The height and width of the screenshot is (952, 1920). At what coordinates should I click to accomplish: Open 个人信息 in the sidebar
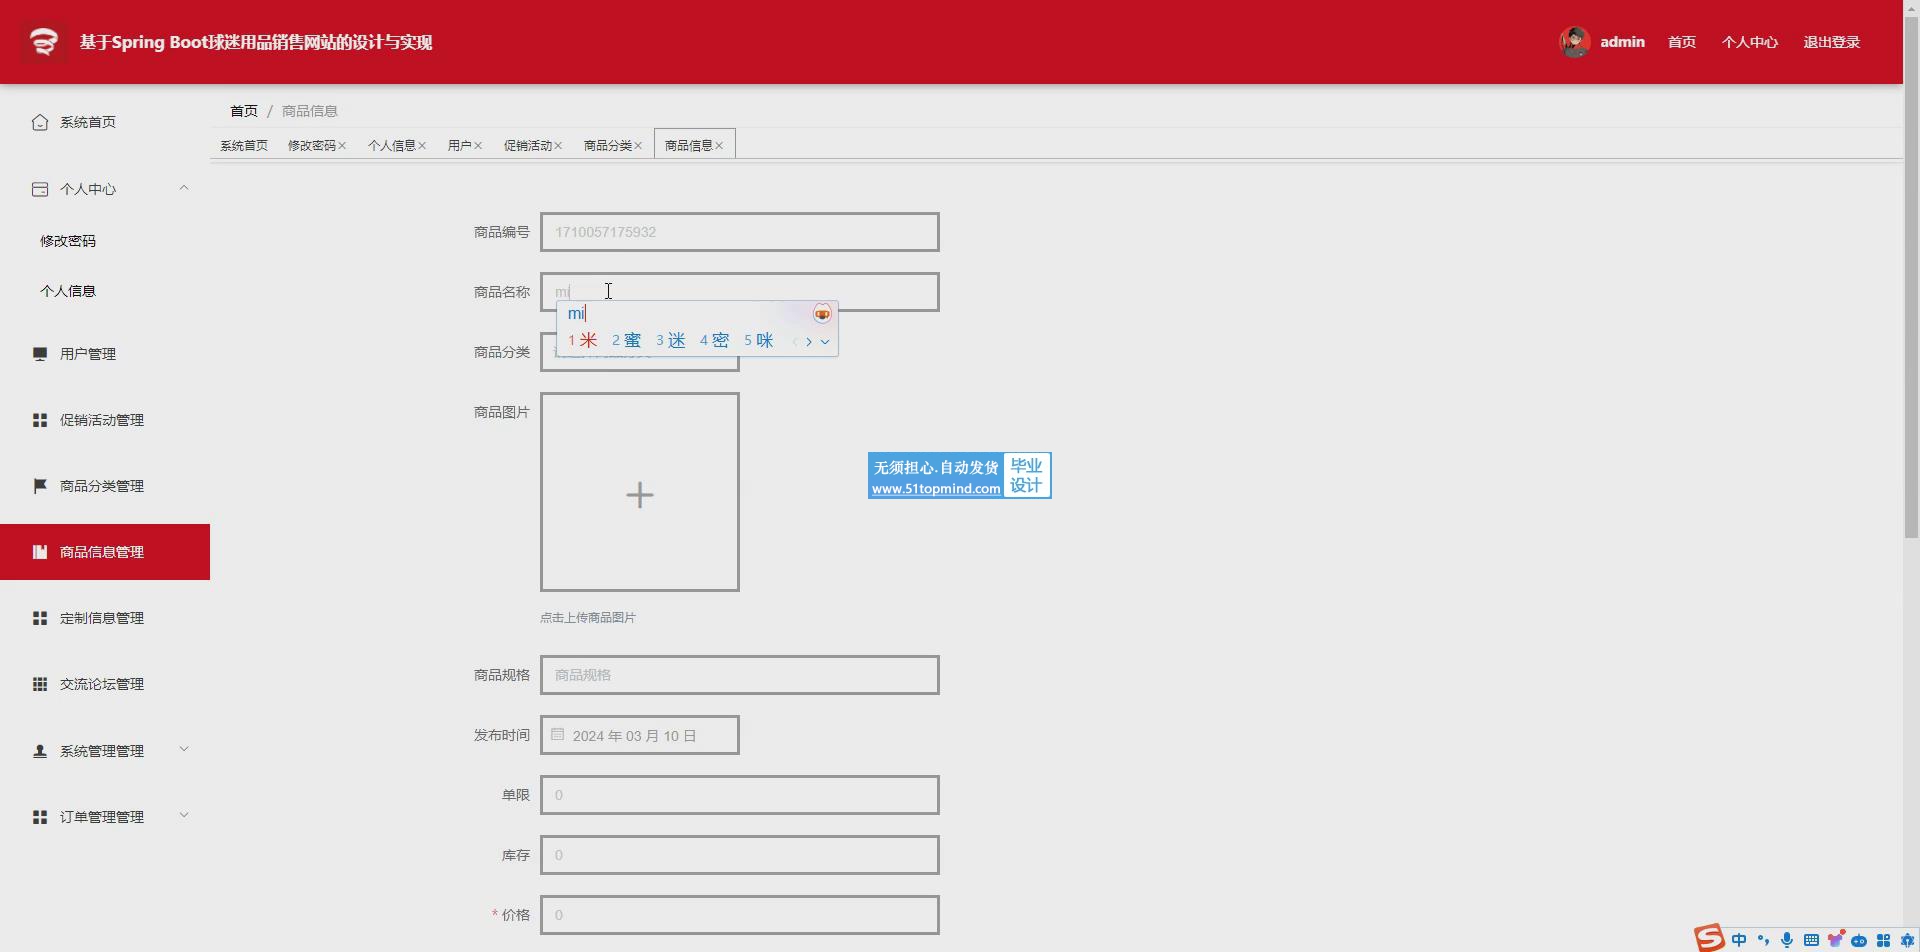68,291
